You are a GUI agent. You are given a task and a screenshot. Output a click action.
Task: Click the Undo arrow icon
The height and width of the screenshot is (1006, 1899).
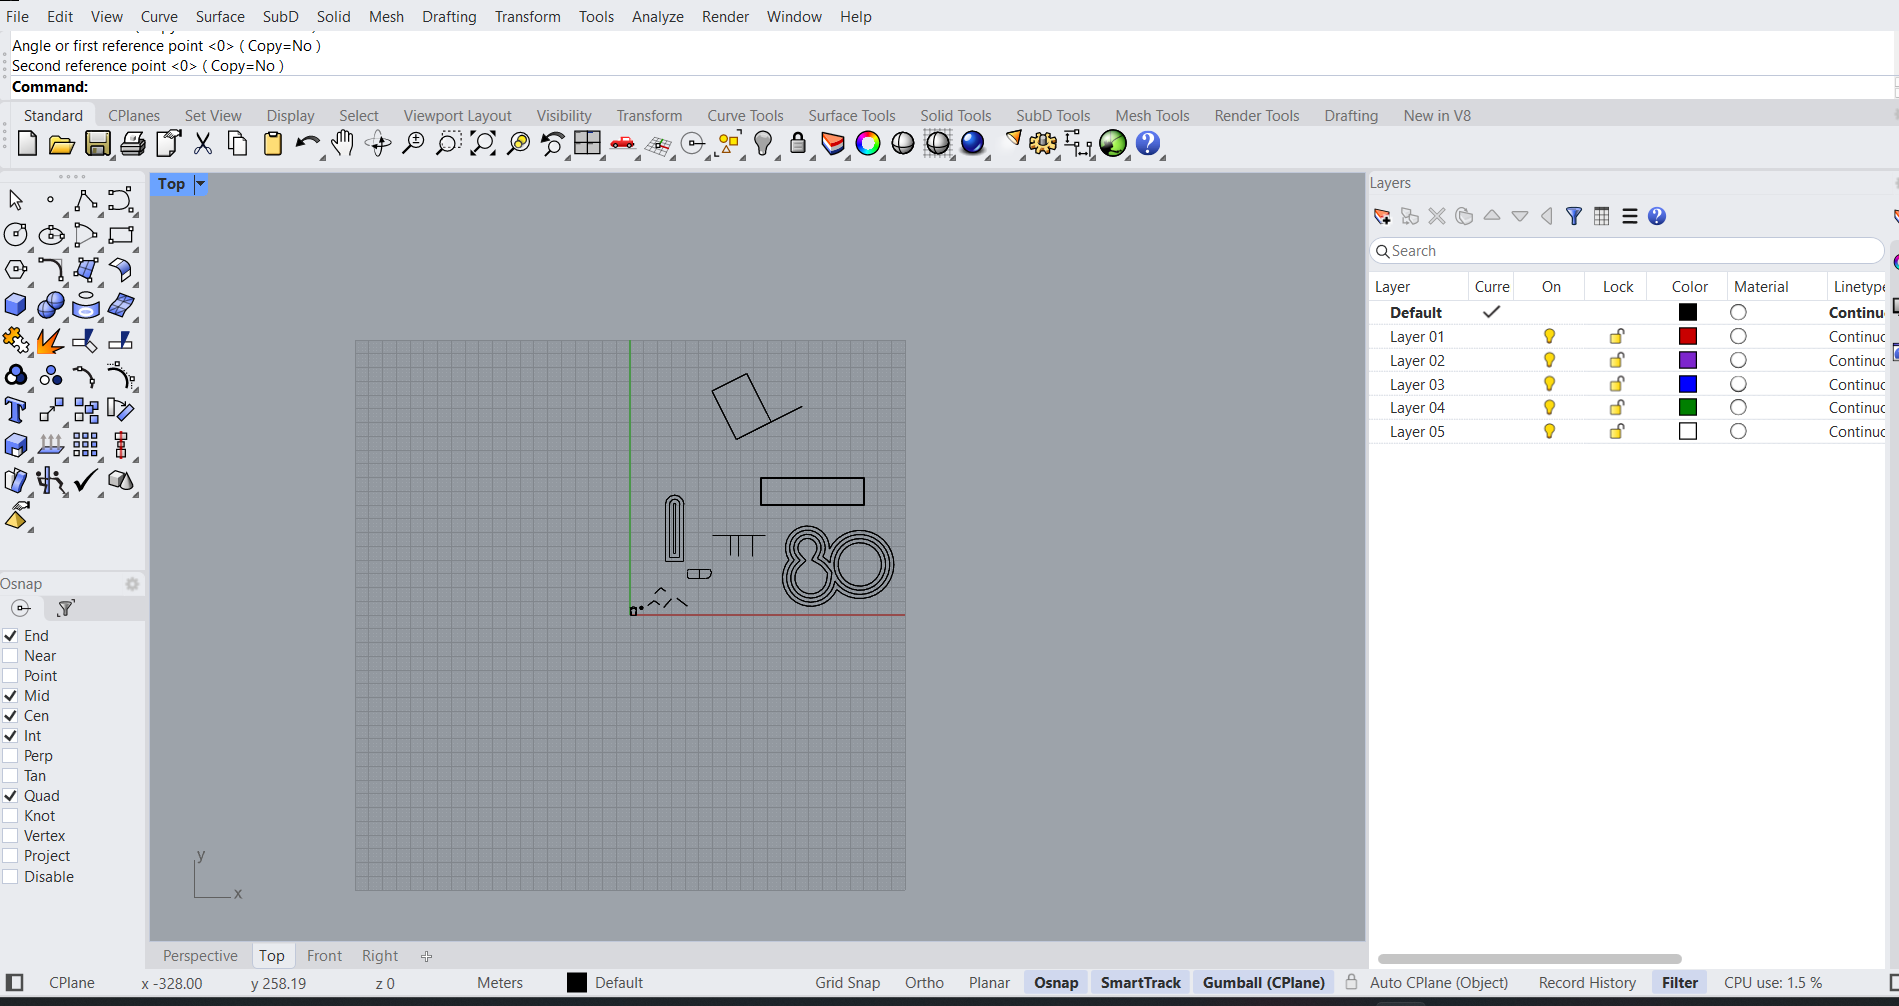pyautogui.click(x=307, y=144)
